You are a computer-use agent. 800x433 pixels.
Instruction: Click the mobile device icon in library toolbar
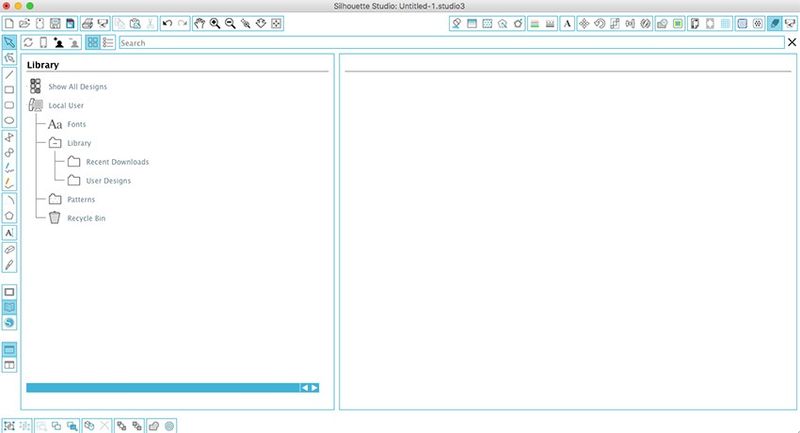43,43
